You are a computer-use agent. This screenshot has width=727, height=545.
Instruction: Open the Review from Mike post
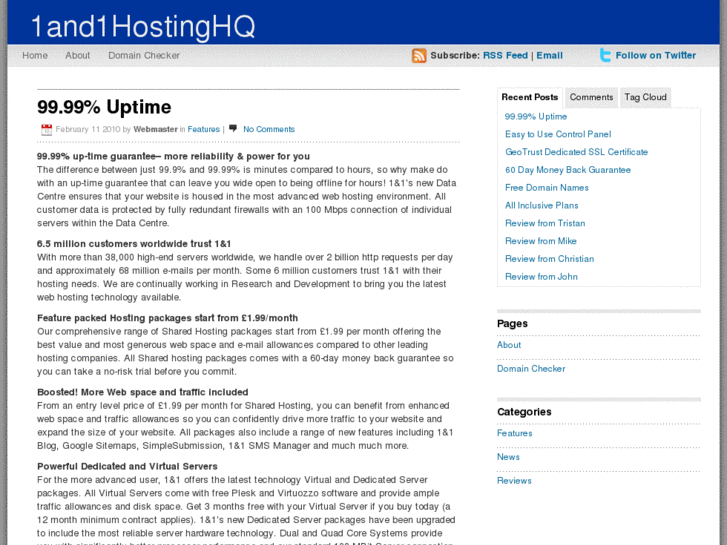click(x=541, y=241)
